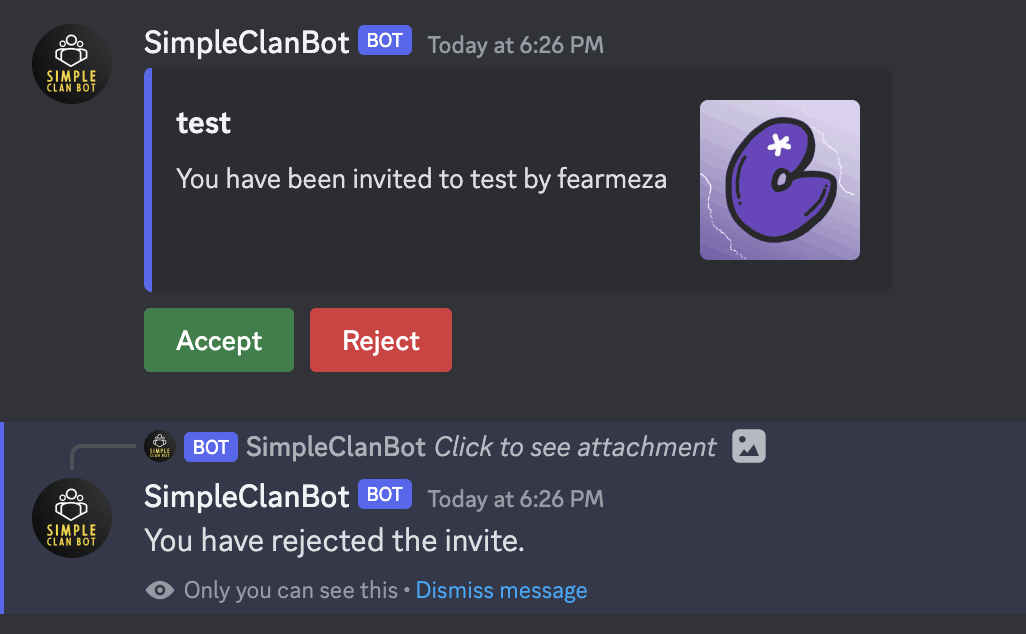Click the green Accept button
The height and width of the screenshot is (634, 1026).
tap(219, 340)
